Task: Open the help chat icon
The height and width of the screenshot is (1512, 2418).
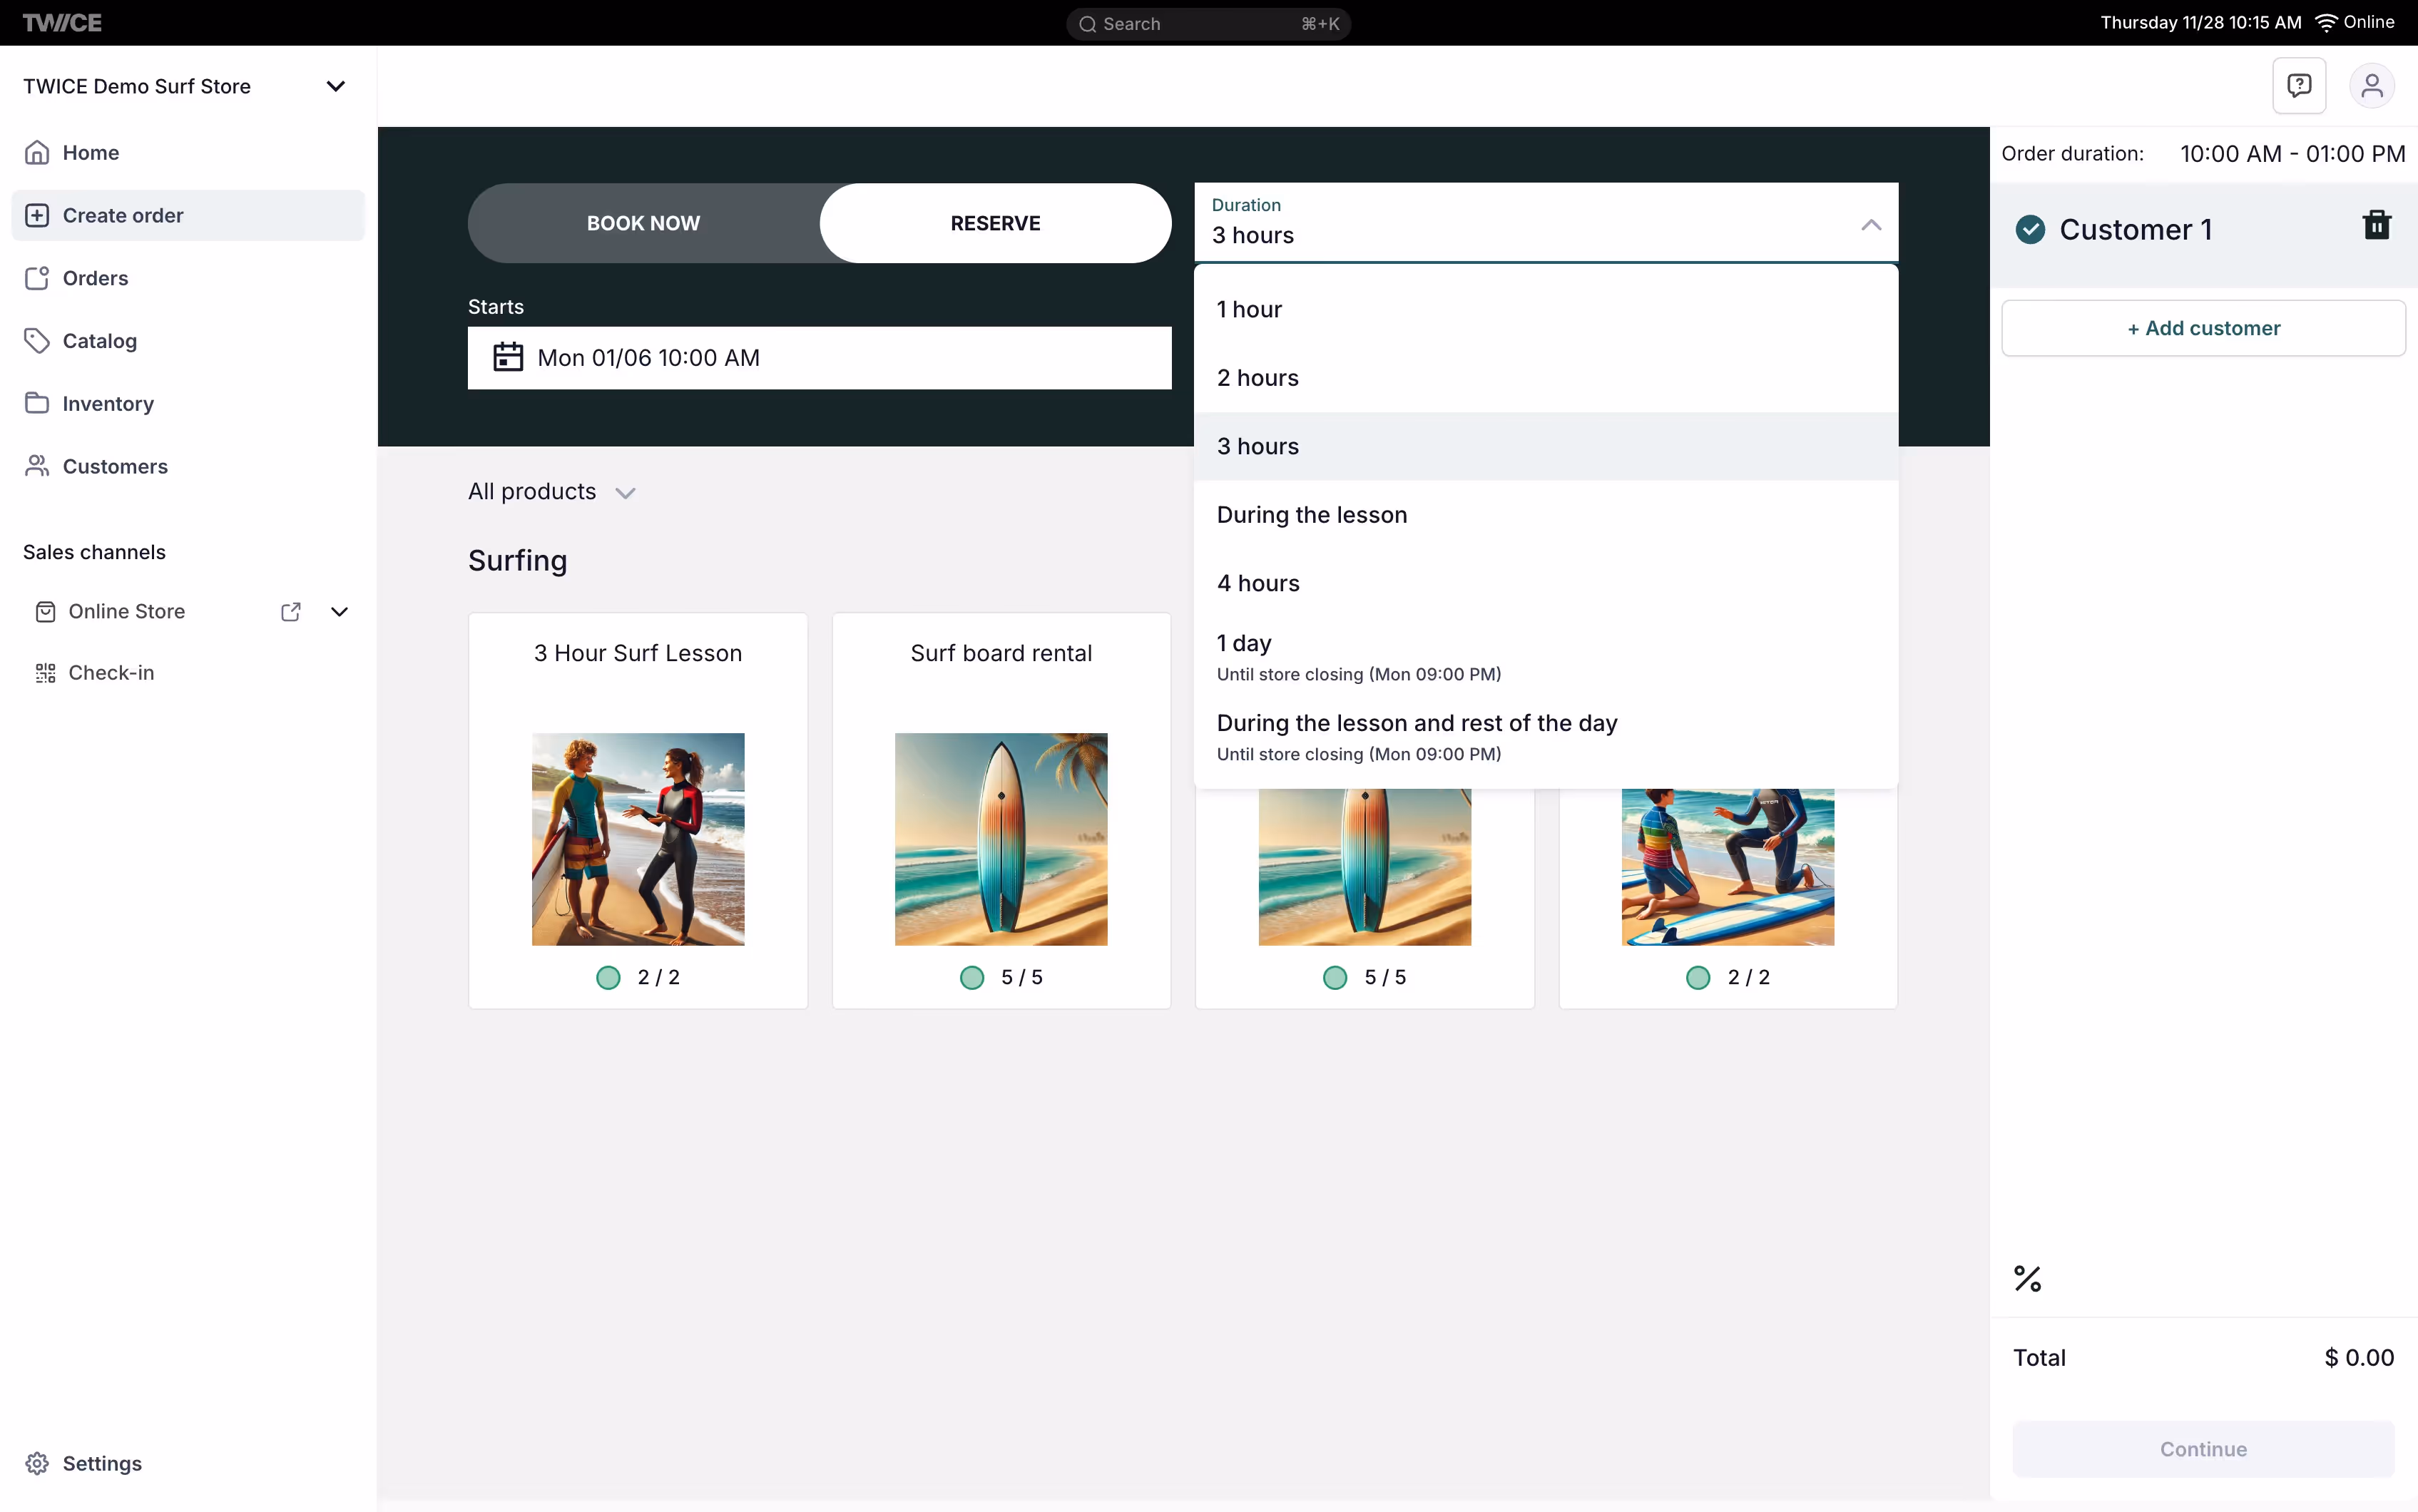Action: click(x=2299, y=86)
